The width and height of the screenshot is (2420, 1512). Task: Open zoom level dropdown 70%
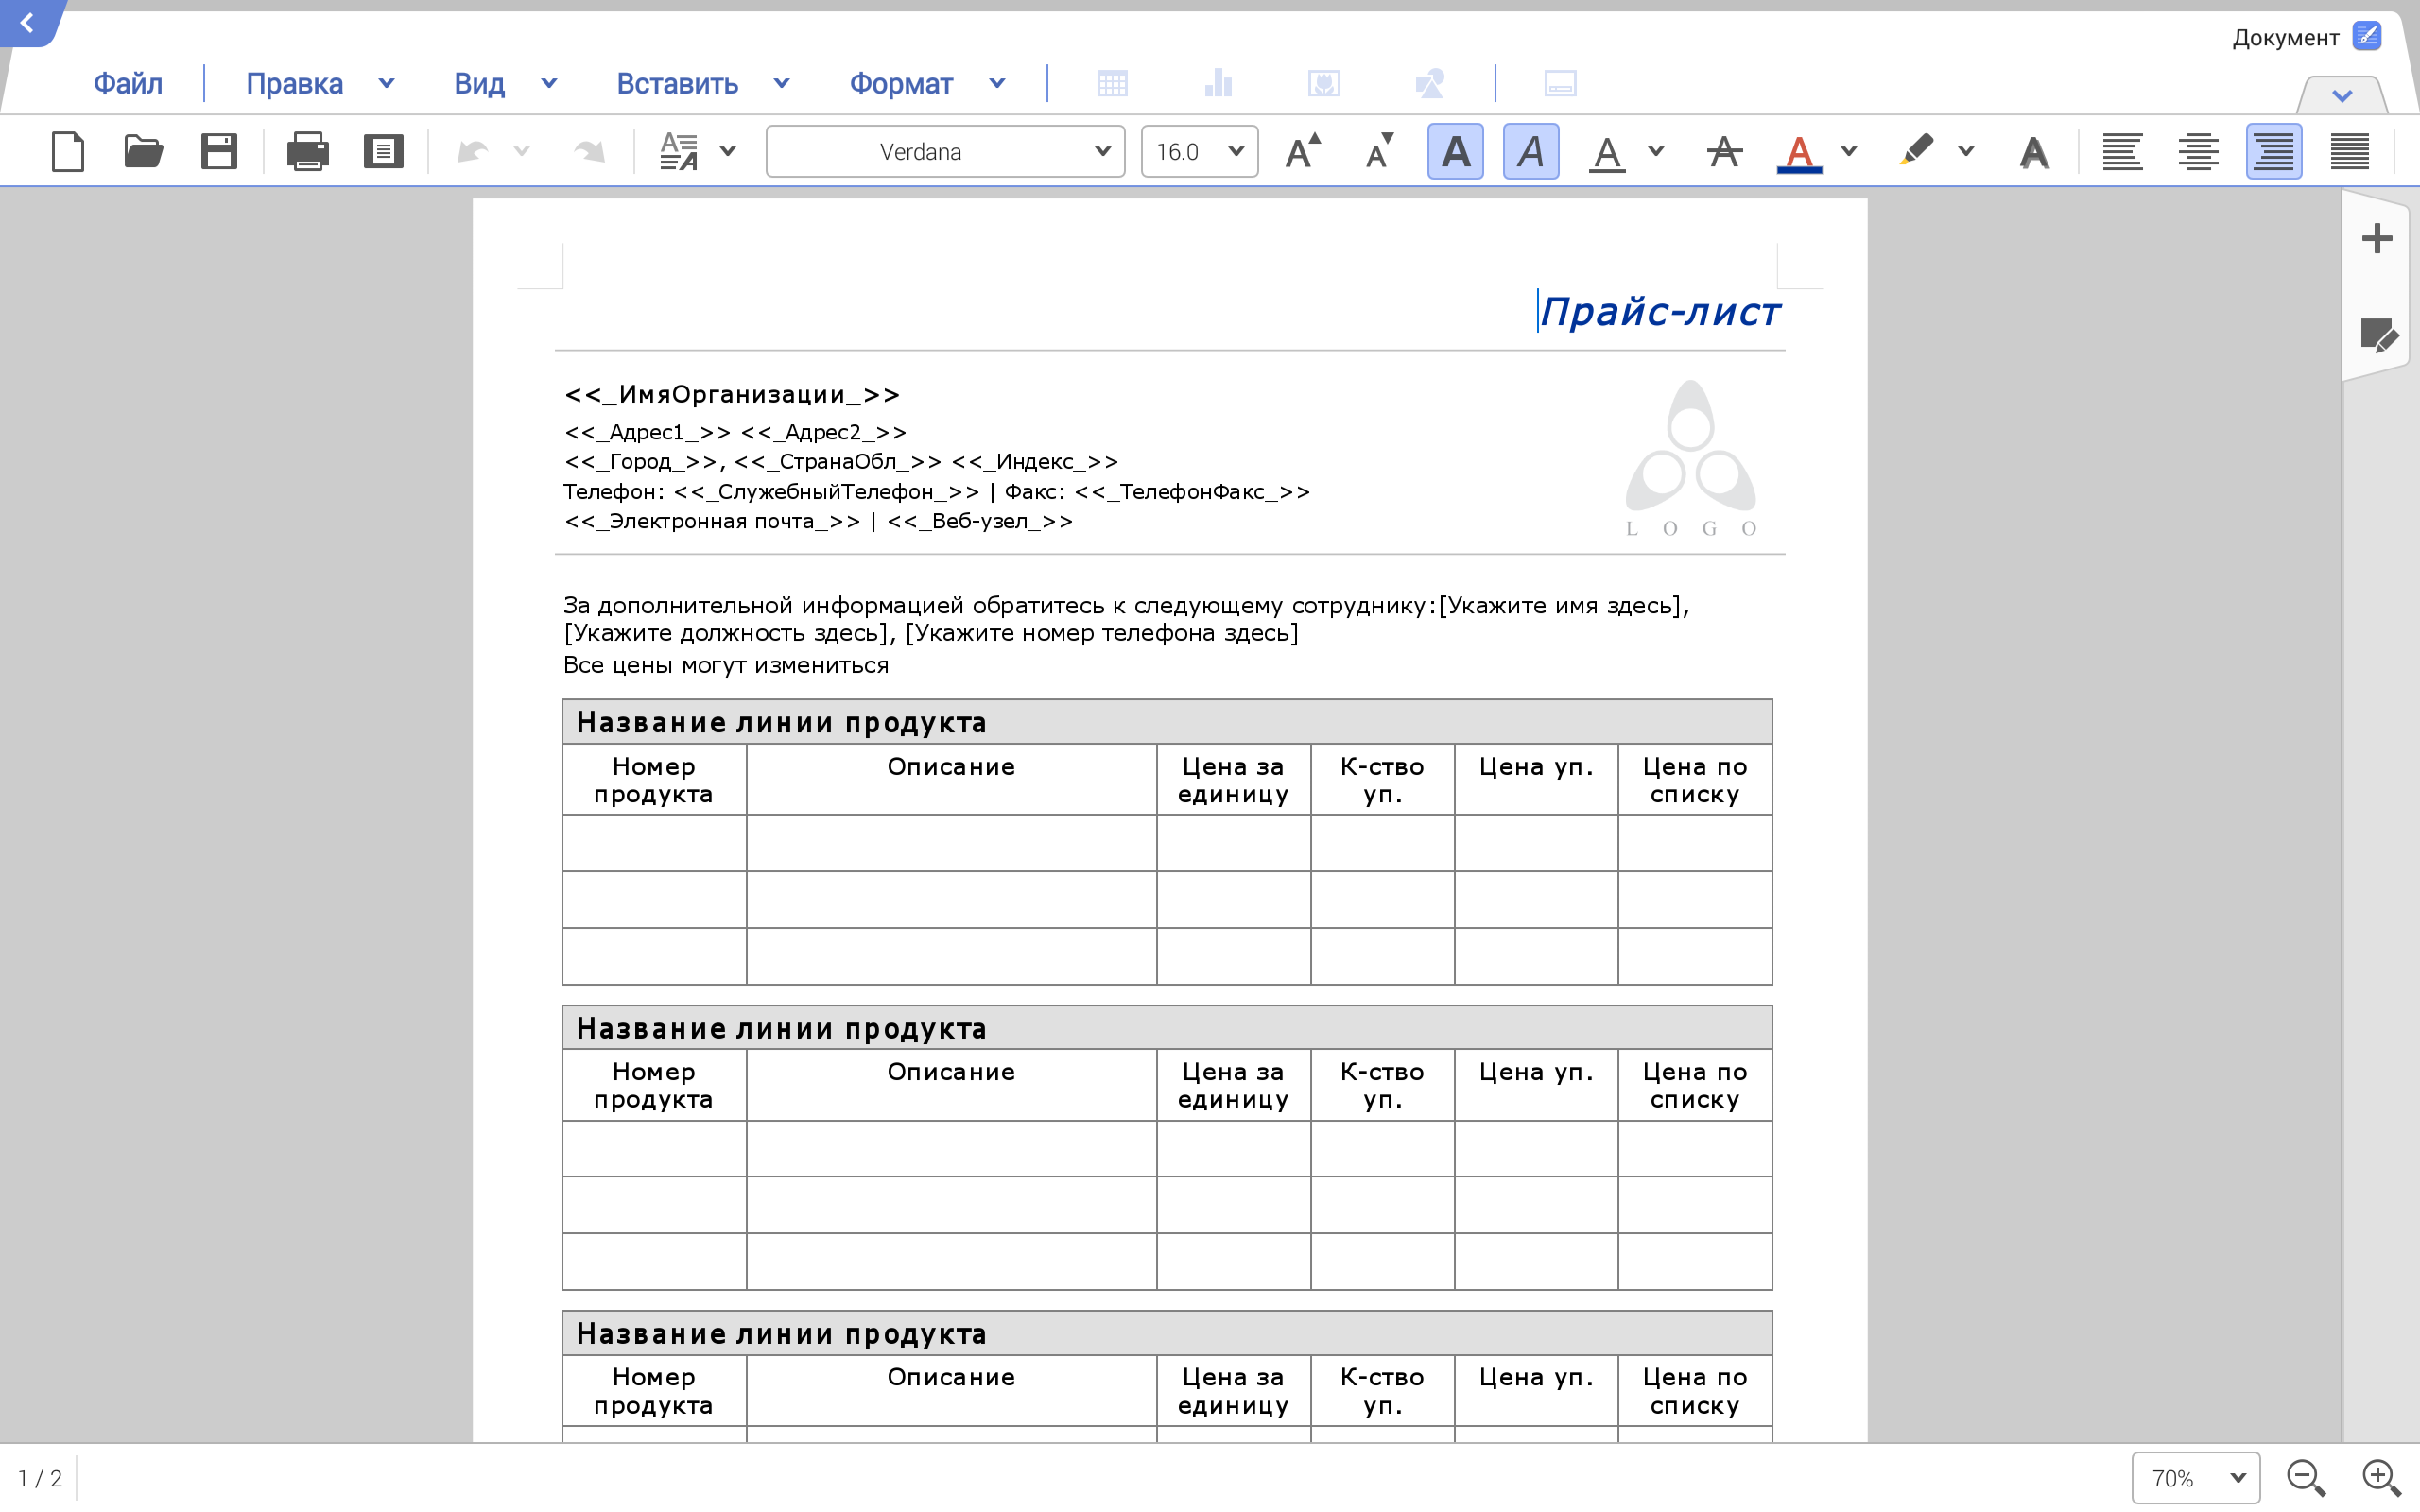tap(2195, 1478)
